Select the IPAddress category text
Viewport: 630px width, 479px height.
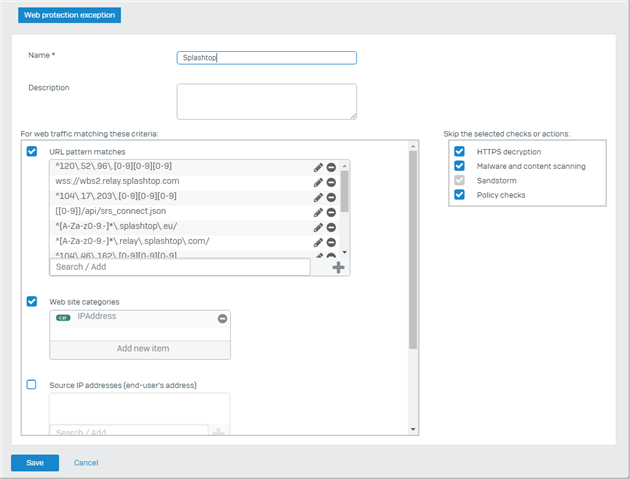point(97,316)
